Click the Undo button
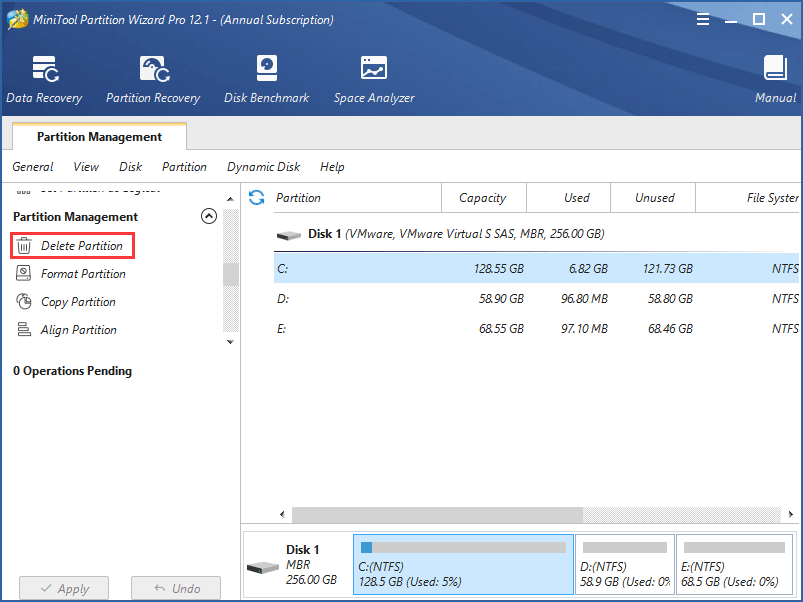Viewport: 803px width, 602px height. point(176,588)
